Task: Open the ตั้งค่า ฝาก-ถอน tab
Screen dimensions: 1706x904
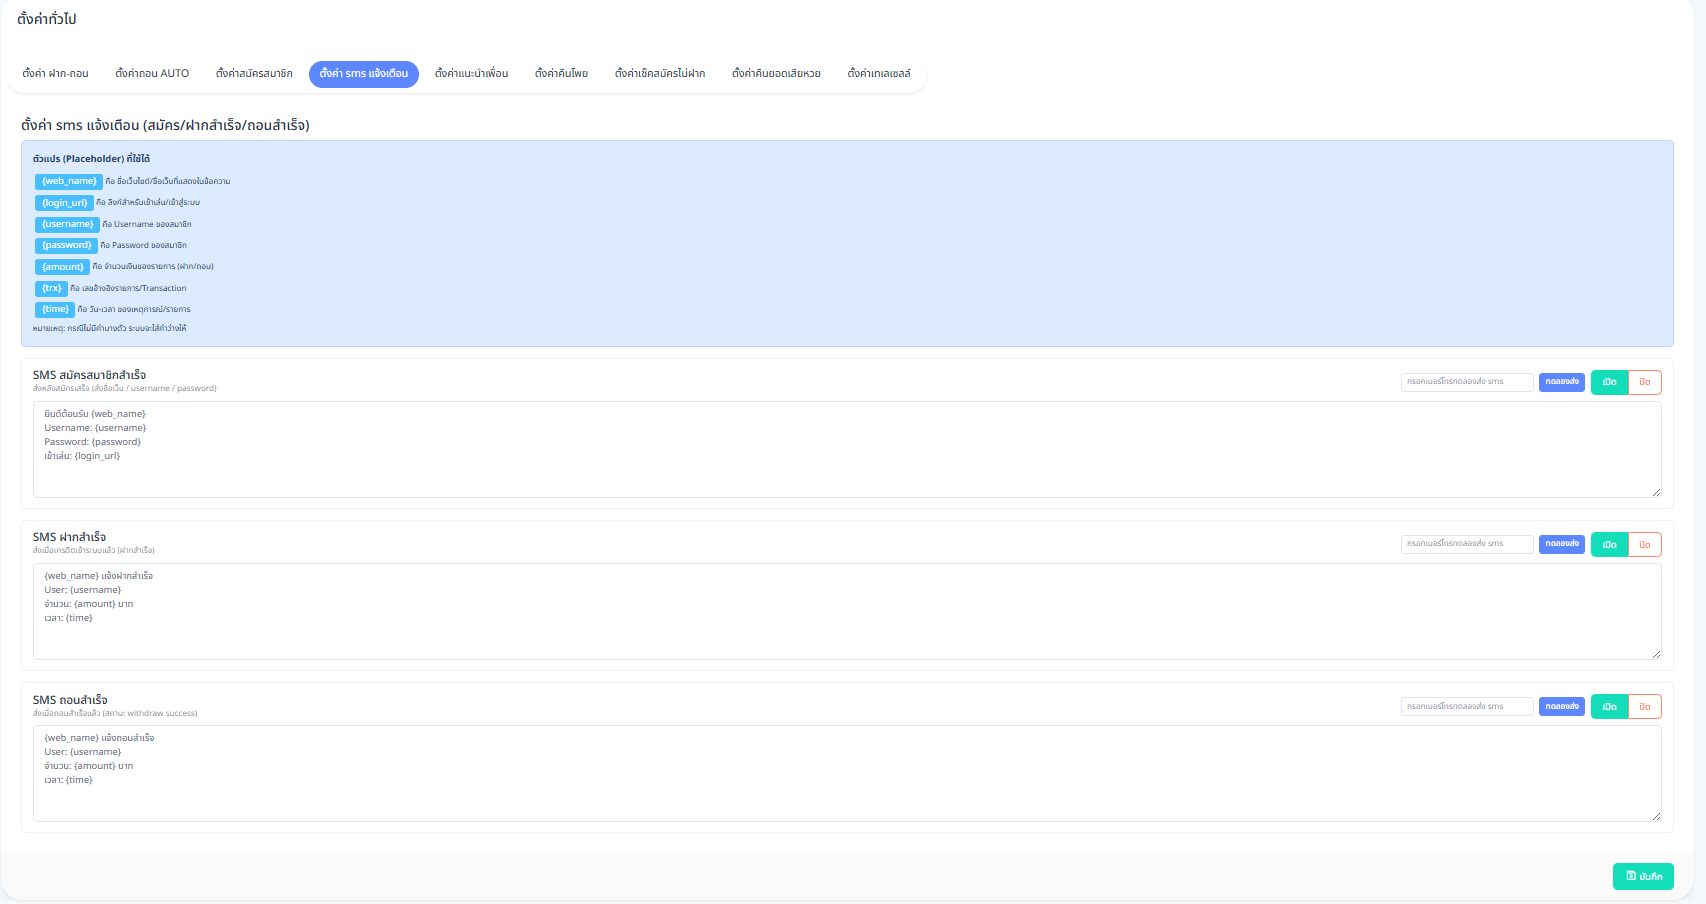Action: tap(56, 74)
